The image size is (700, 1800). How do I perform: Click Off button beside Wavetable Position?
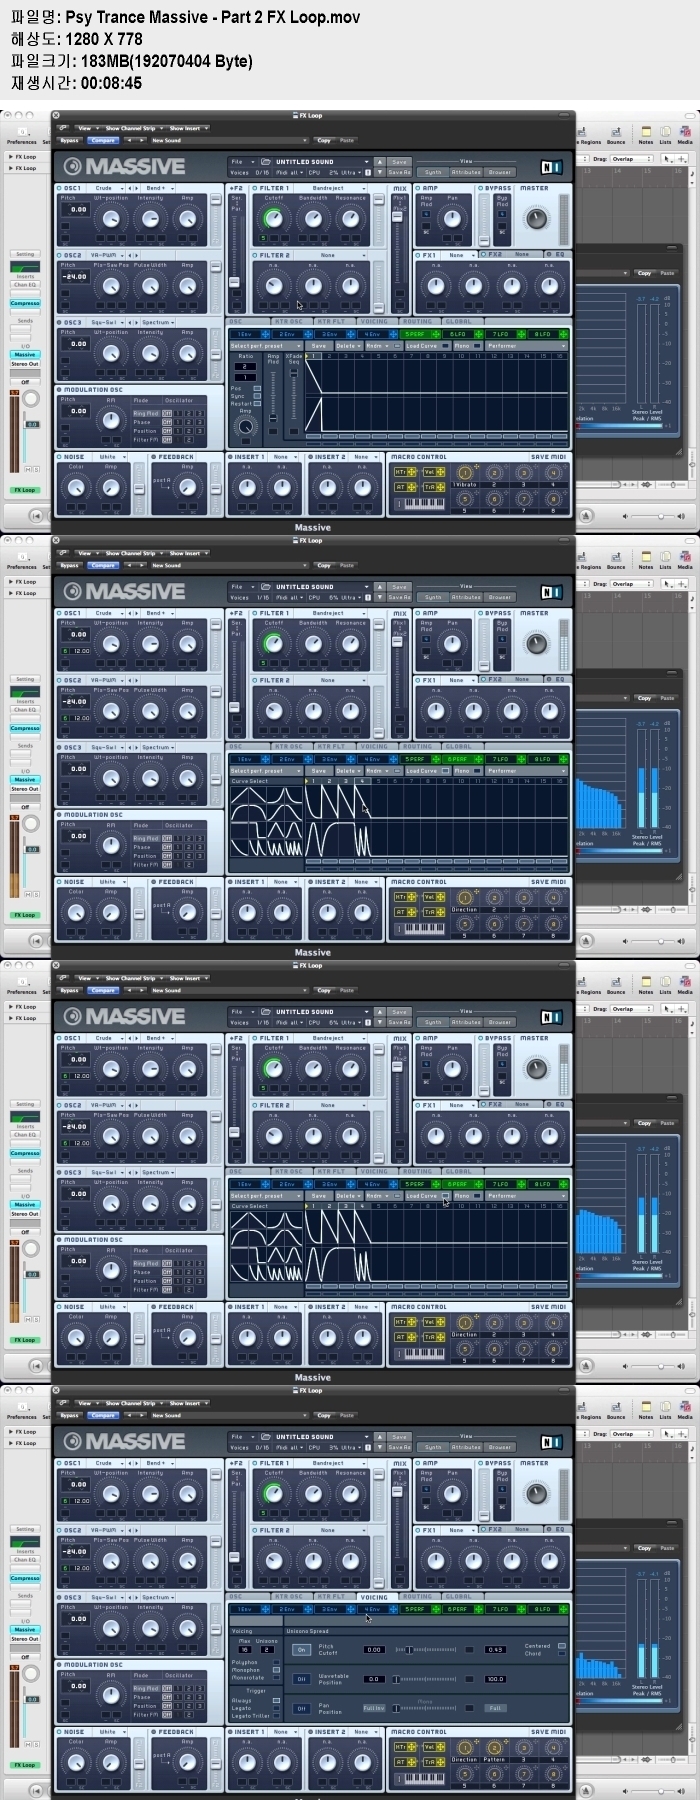click(x=301, y=1679)
